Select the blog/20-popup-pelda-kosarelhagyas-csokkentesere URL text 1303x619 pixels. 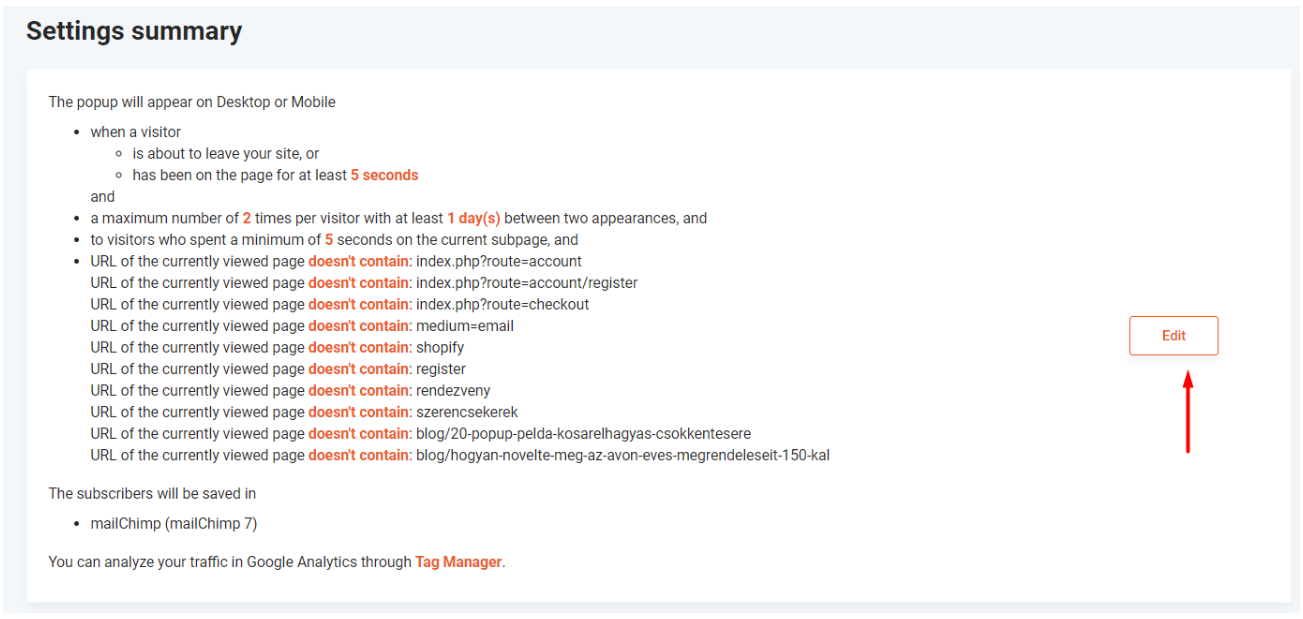[x=583, y=434]
